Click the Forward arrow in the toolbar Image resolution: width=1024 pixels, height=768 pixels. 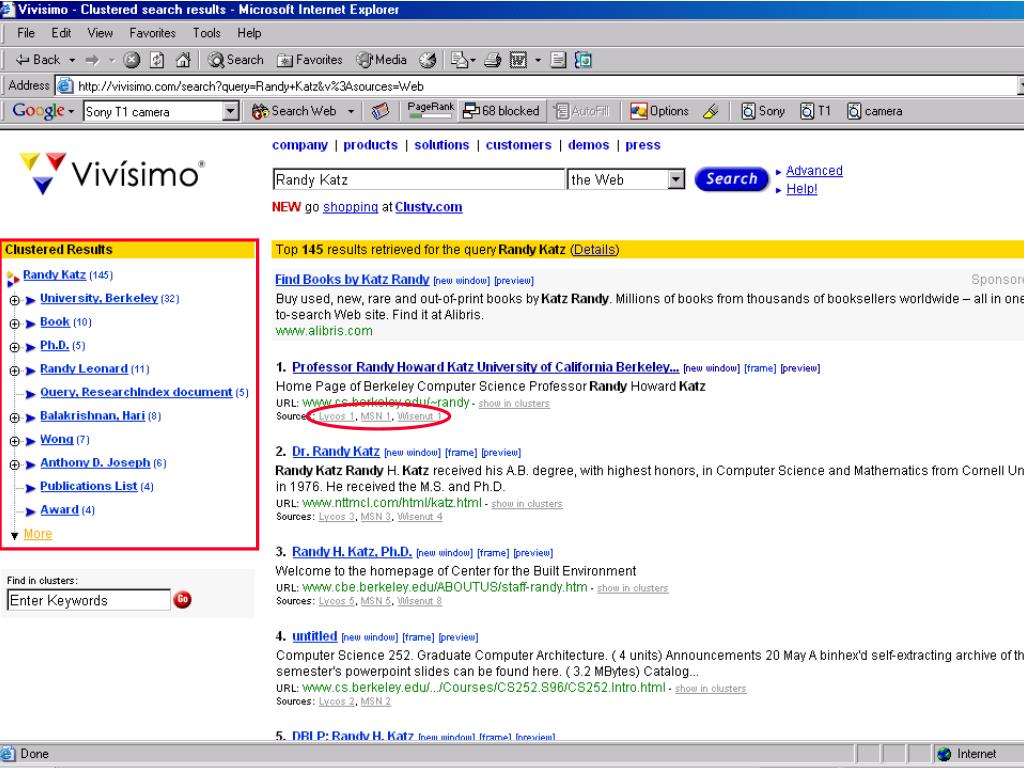click(x=92, y=60)
